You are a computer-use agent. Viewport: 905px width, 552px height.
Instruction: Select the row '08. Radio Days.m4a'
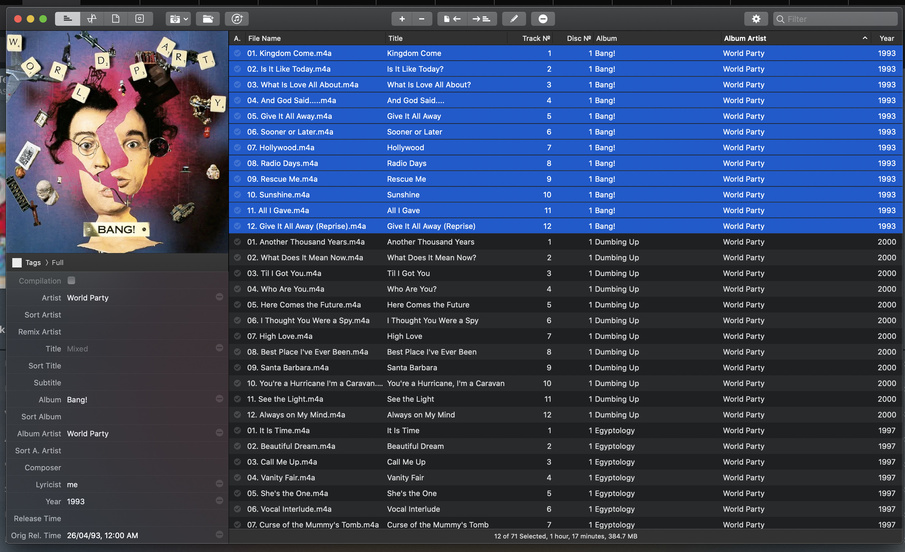[566, 163]
